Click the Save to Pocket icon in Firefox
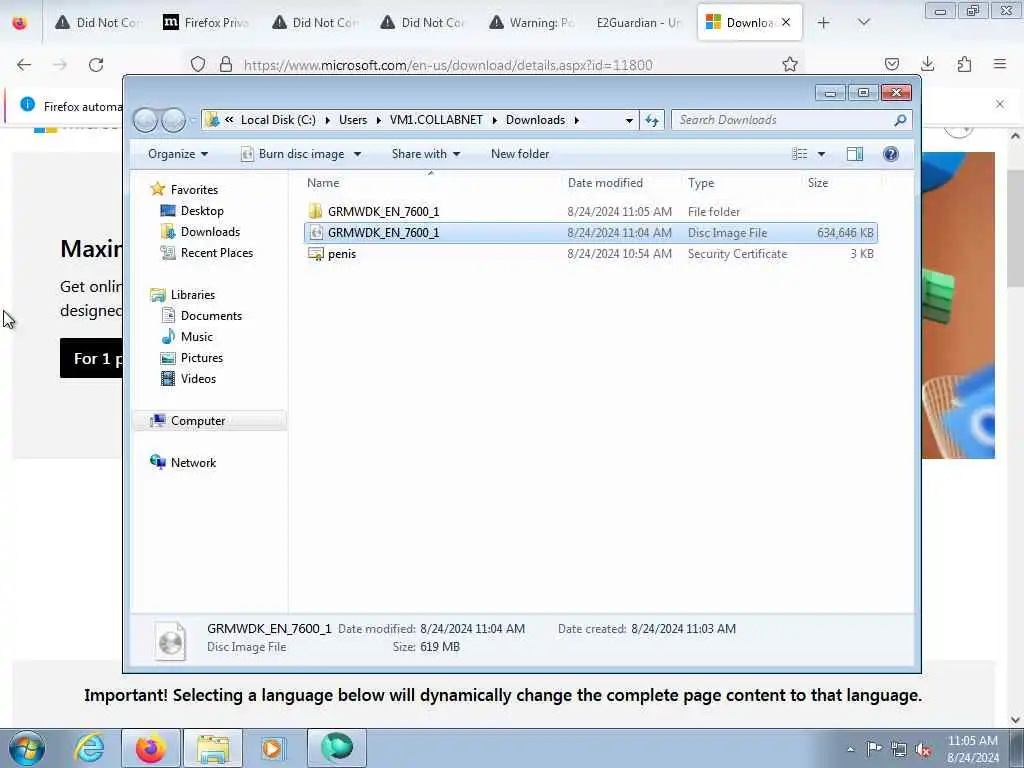The width and height of the screenshot is (1024, 768). pos(891,64)
